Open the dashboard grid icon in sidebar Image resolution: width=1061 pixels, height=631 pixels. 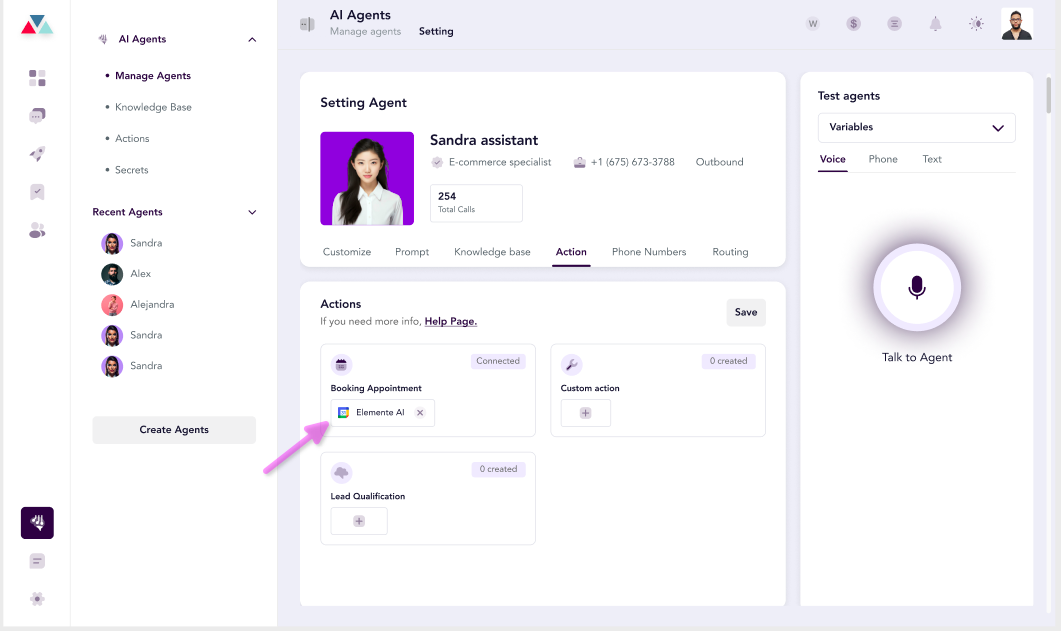[x=37, y=78]
